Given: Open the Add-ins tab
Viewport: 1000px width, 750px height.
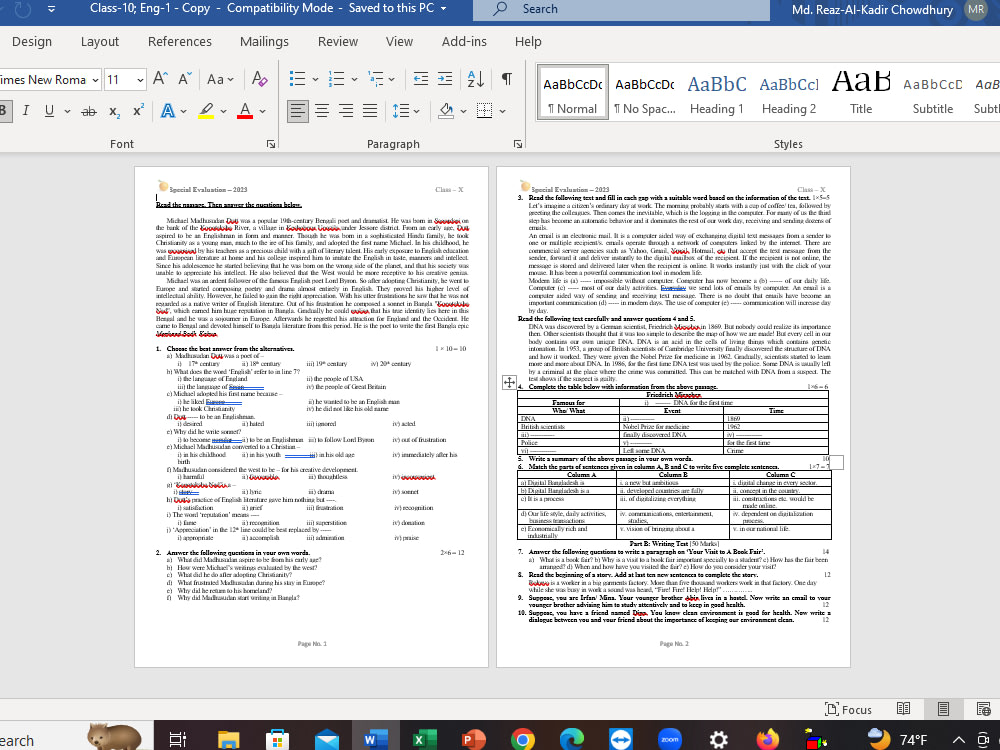Looking at the screenshot, I should pos(464,41).
